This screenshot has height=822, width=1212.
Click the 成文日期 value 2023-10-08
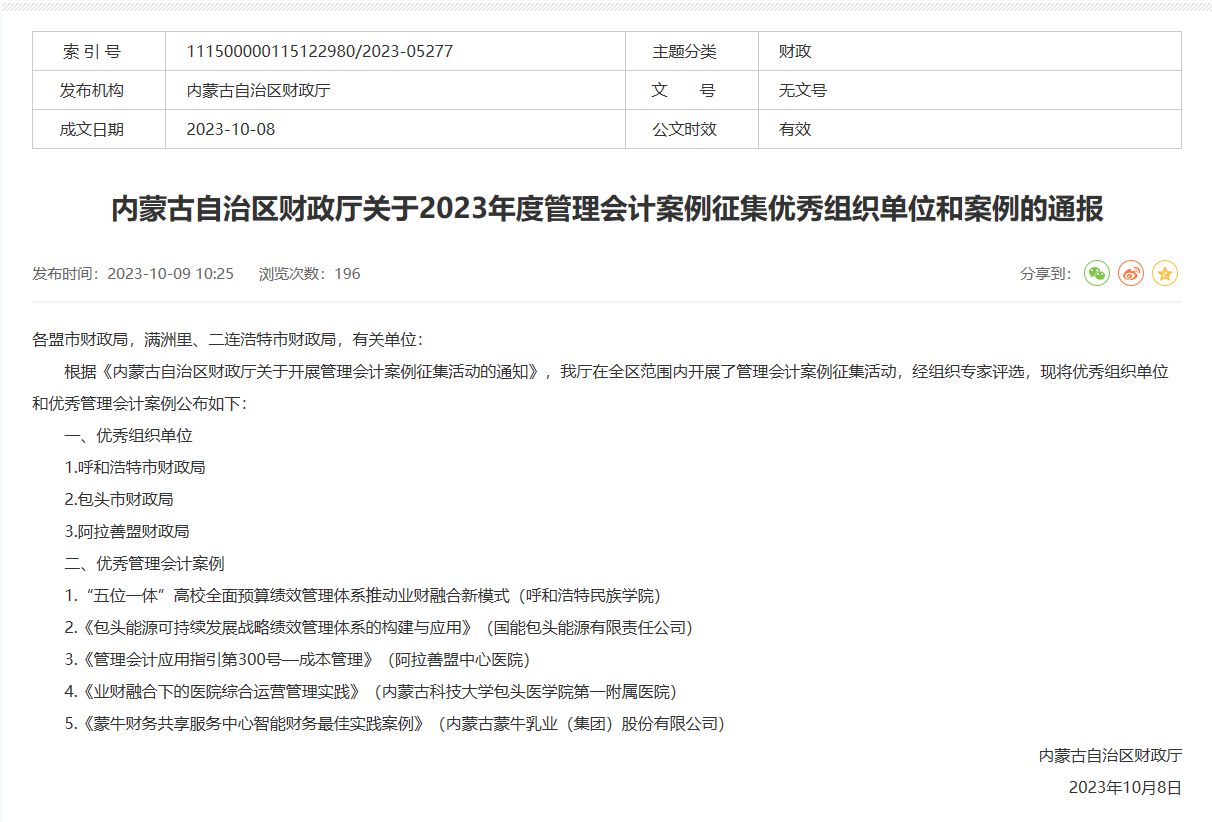(x=231, y=129)
